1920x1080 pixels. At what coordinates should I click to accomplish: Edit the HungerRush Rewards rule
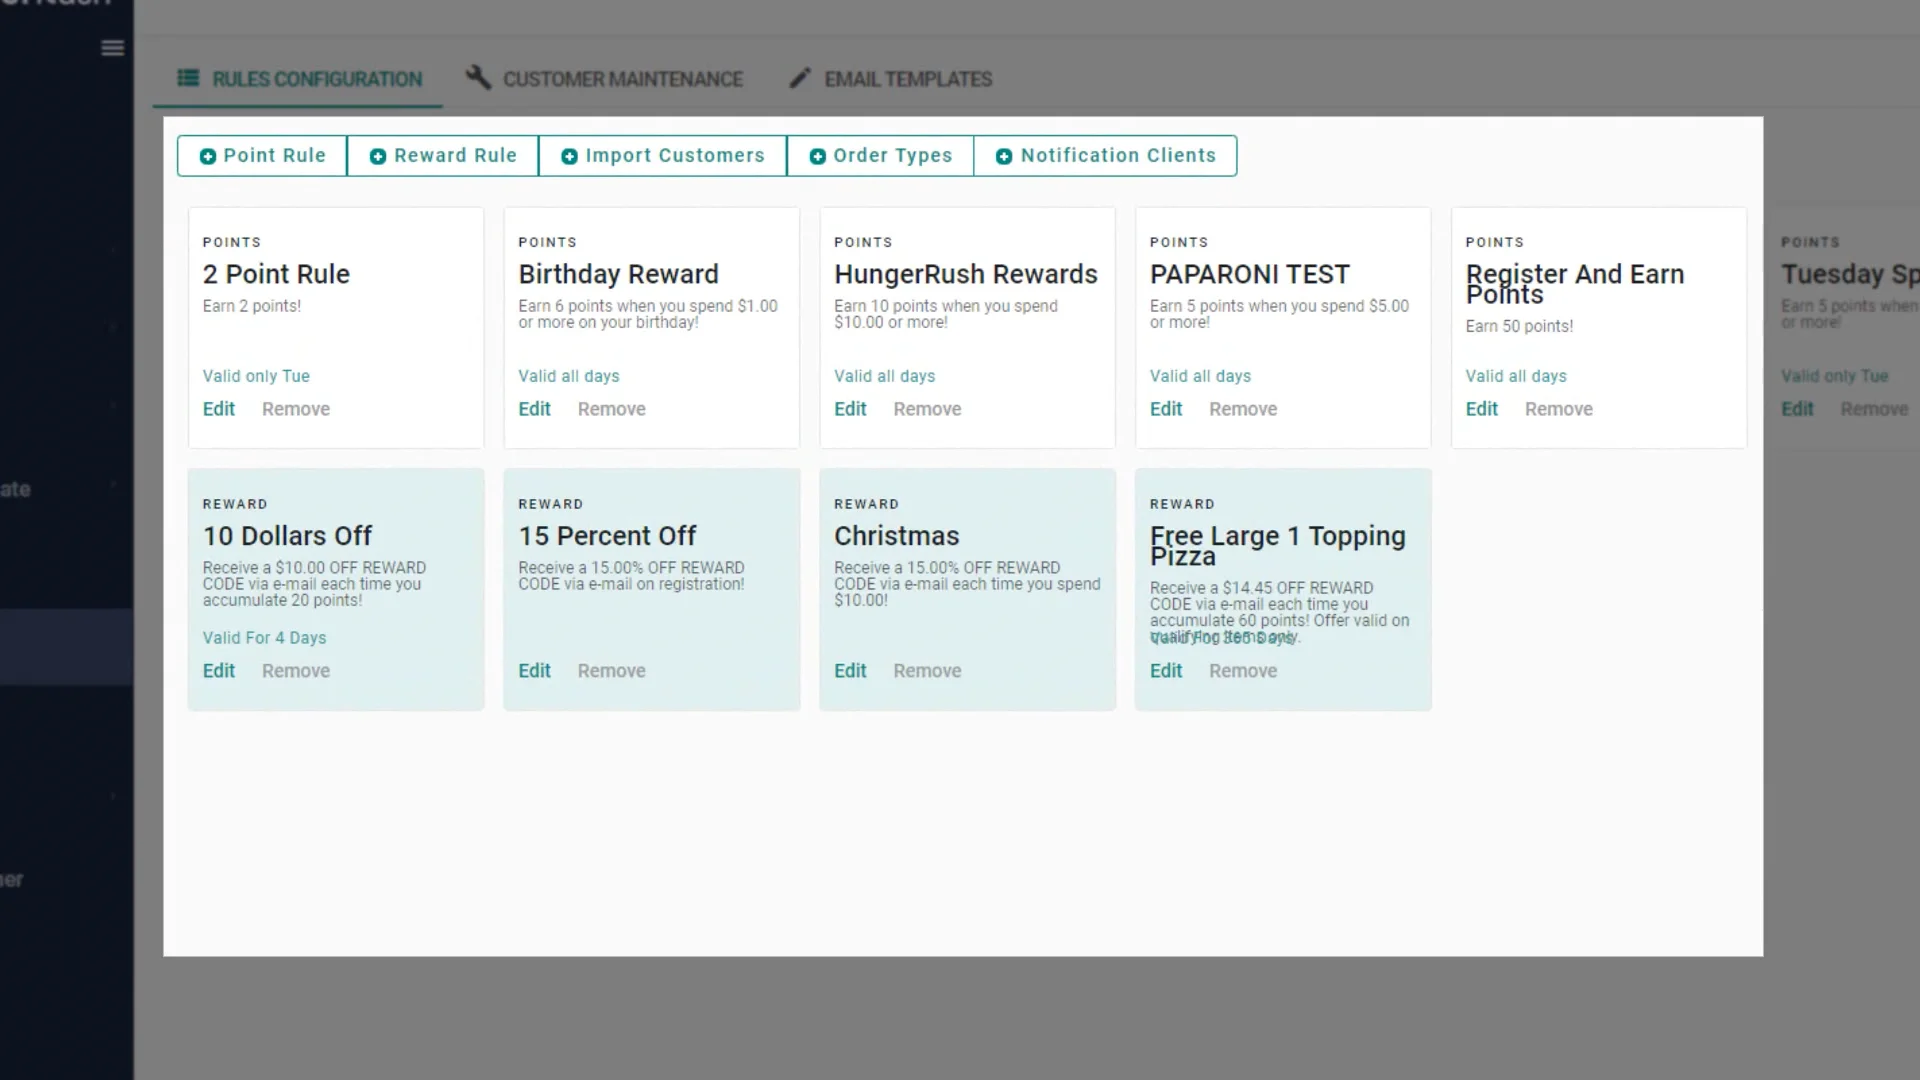850,409
